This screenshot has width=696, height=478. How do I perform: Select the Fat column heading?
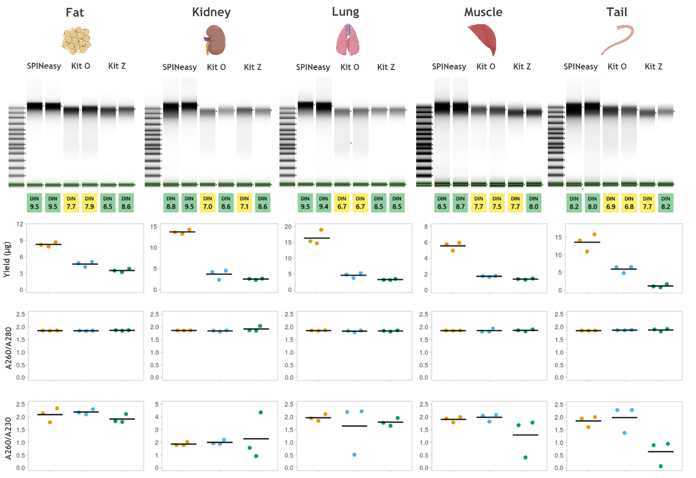[x=75, y=12]
